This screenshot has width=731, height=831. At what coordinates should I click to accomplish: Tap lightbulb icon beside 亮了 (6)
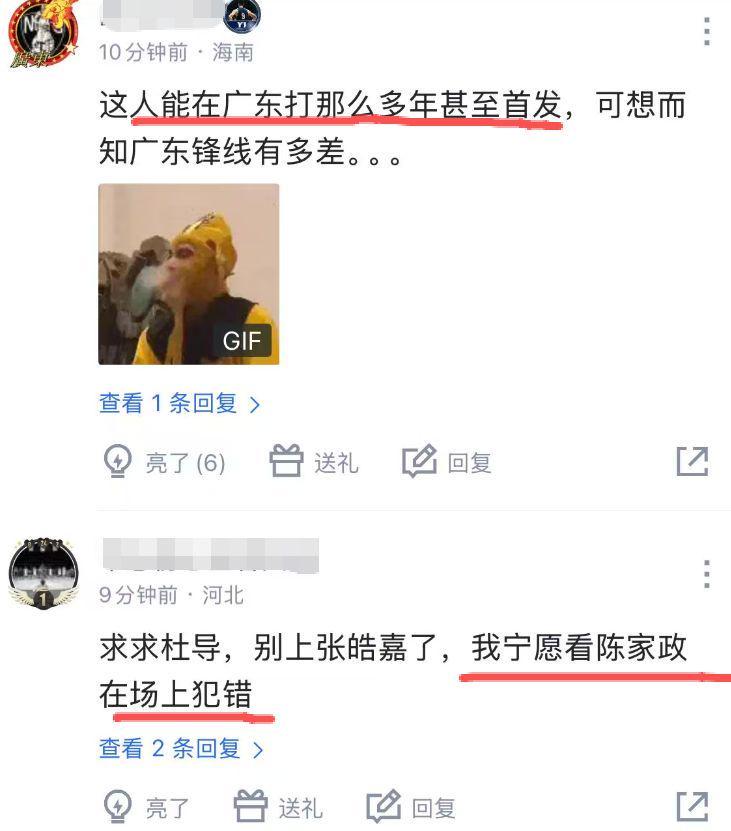pos(117,461)
